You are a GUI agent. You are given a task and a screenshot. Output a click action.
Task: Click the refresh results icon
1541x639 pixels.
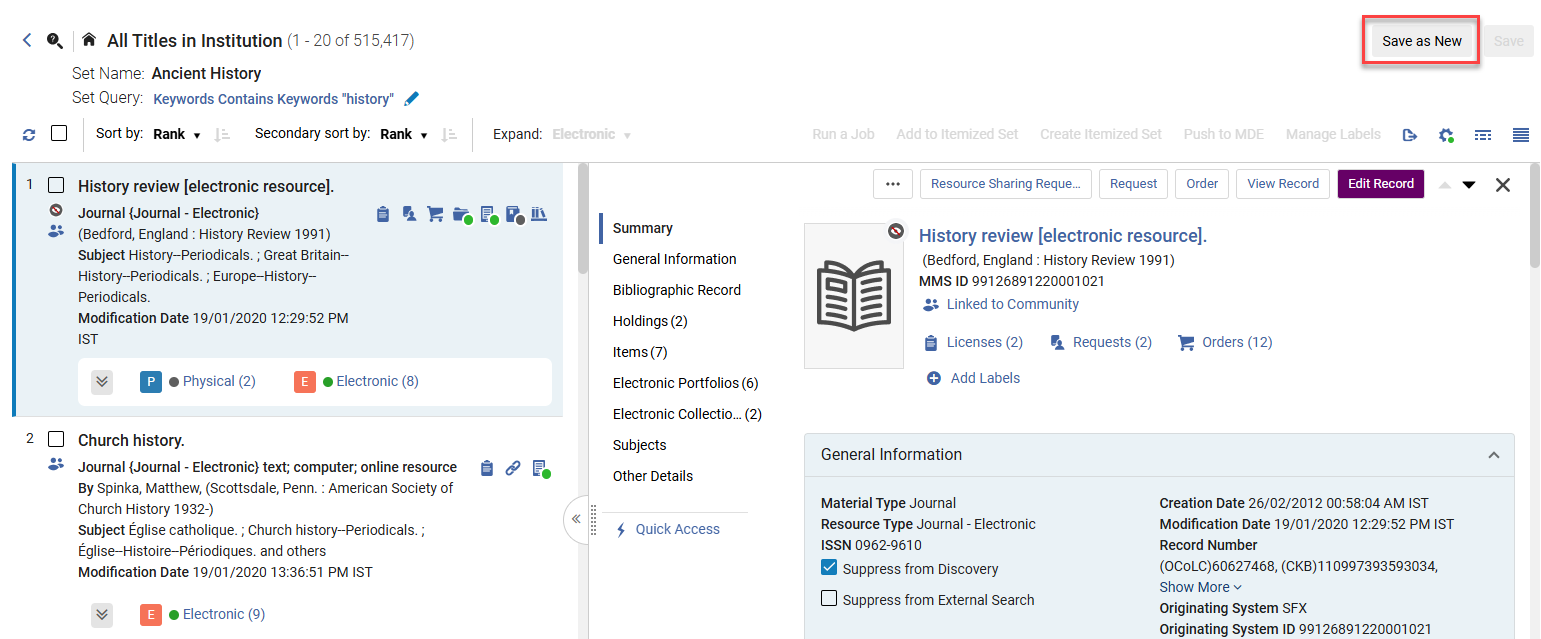29,134
